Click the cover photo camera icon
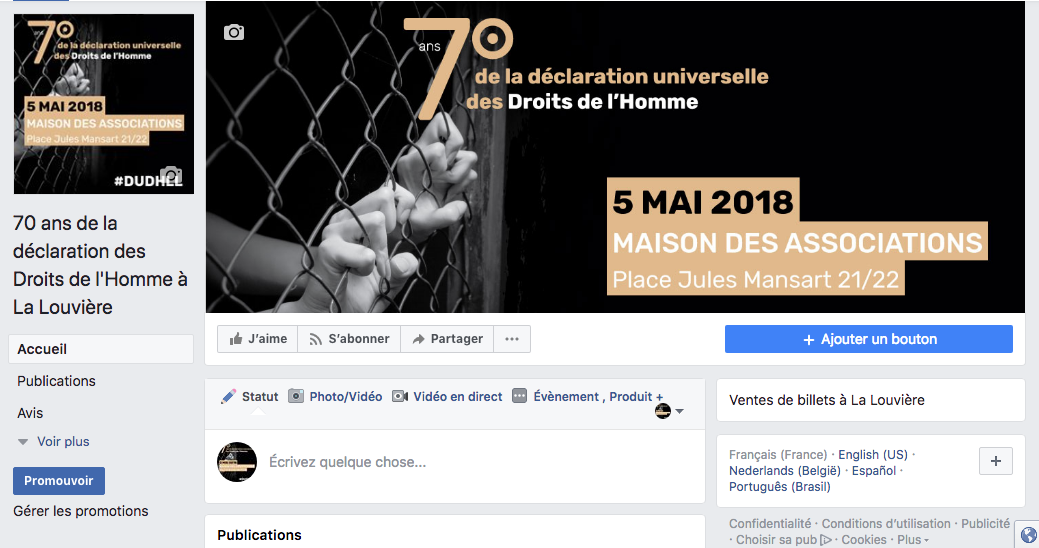Screen dimensions: 1039x548 [x=234, y=32]
